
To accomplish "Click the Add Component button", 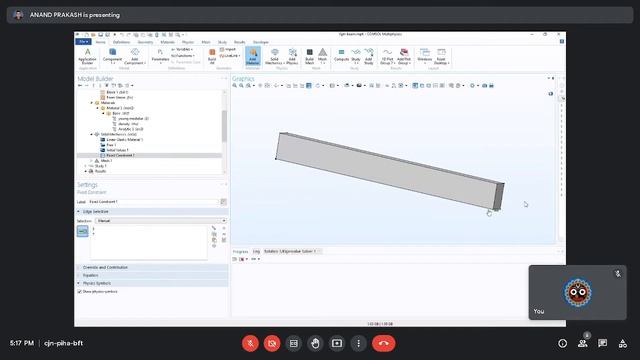I will [x=135, y=56].
